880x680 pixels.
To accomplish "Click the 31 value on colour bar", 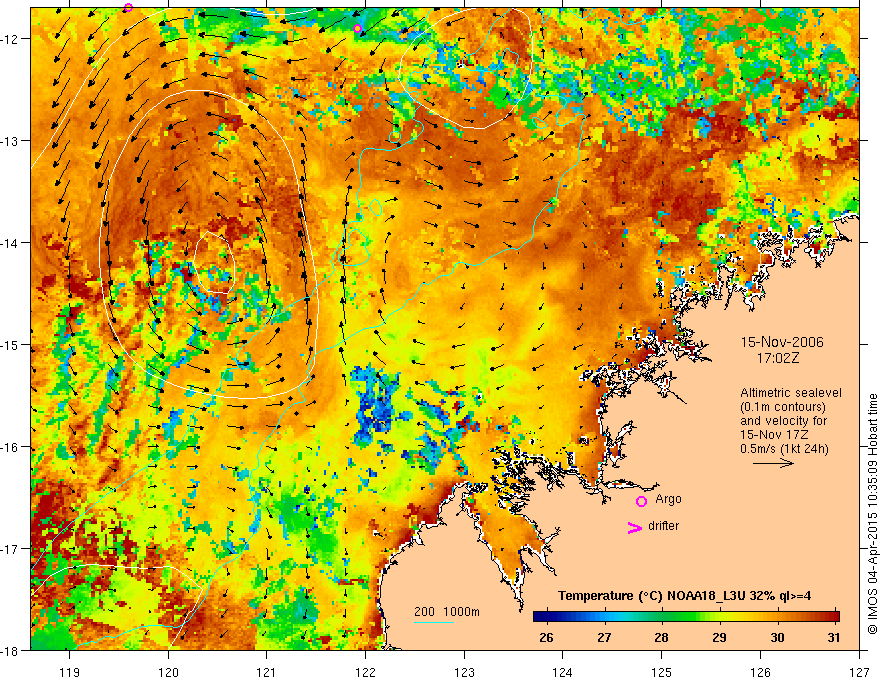I will [834, 637].
